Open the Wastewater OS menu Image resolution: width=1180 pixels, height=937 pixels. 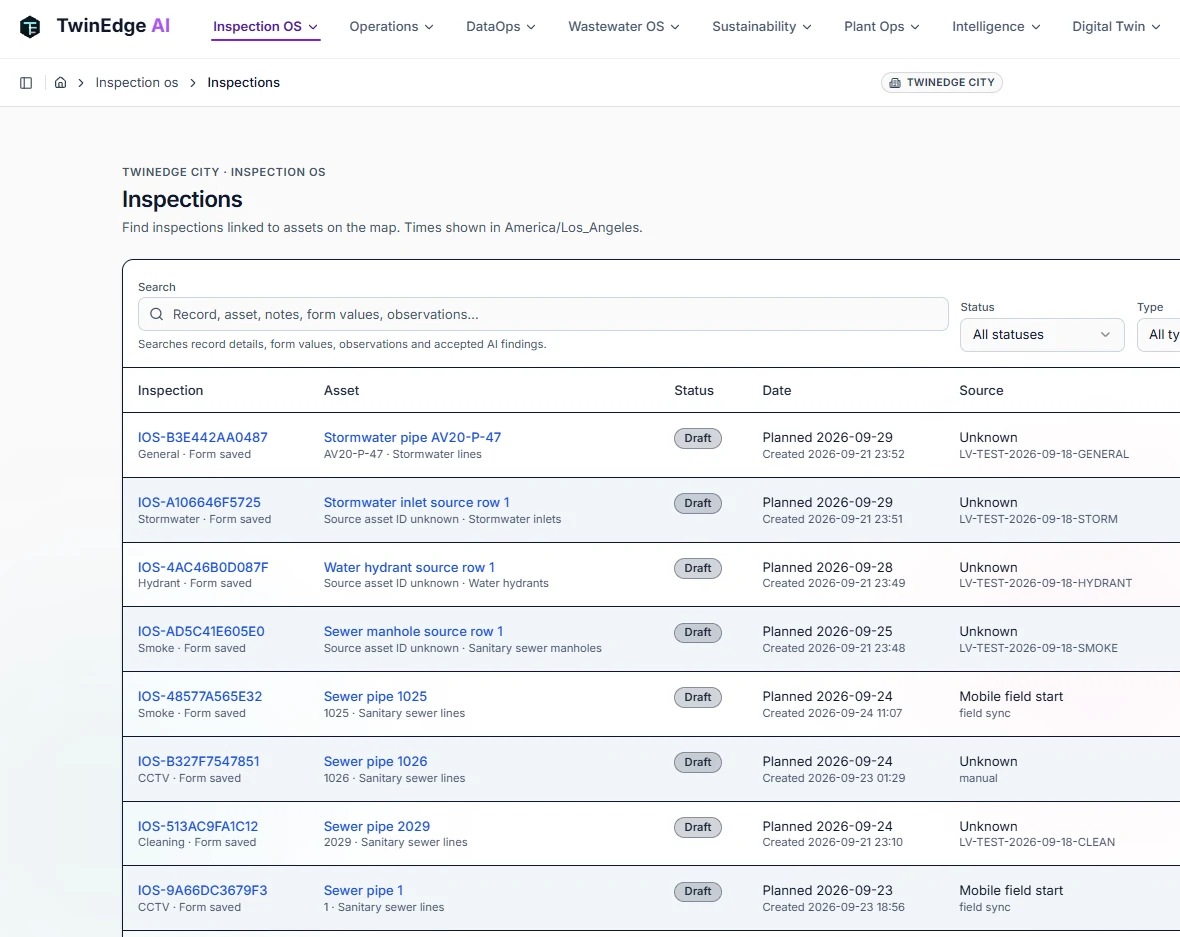click(x=624, y=26)
